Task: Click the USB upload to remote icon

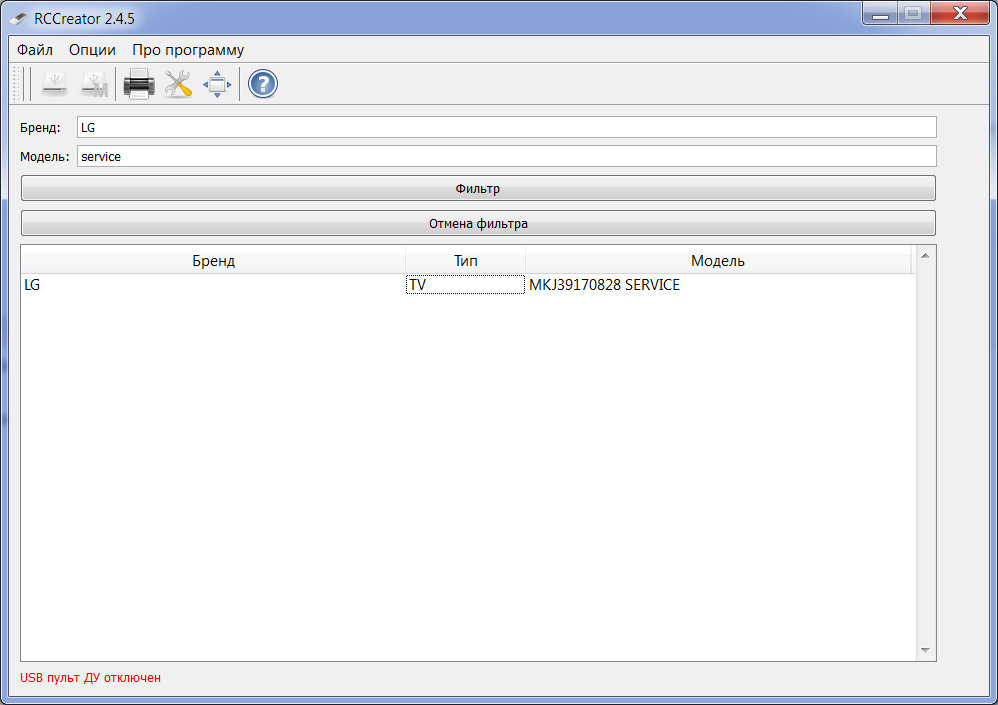Action: pyautogui.click(x=55, y=85)
